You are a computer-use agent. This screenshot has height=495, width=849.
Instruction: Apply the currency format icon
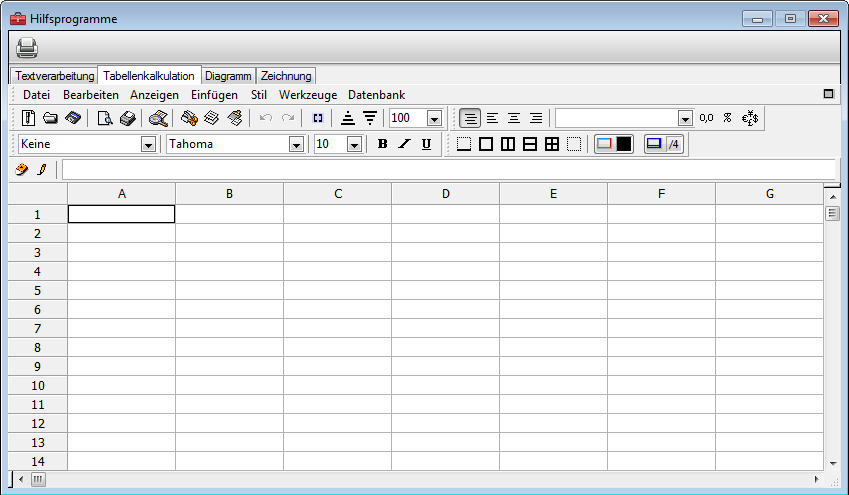[x=750, y=118]
